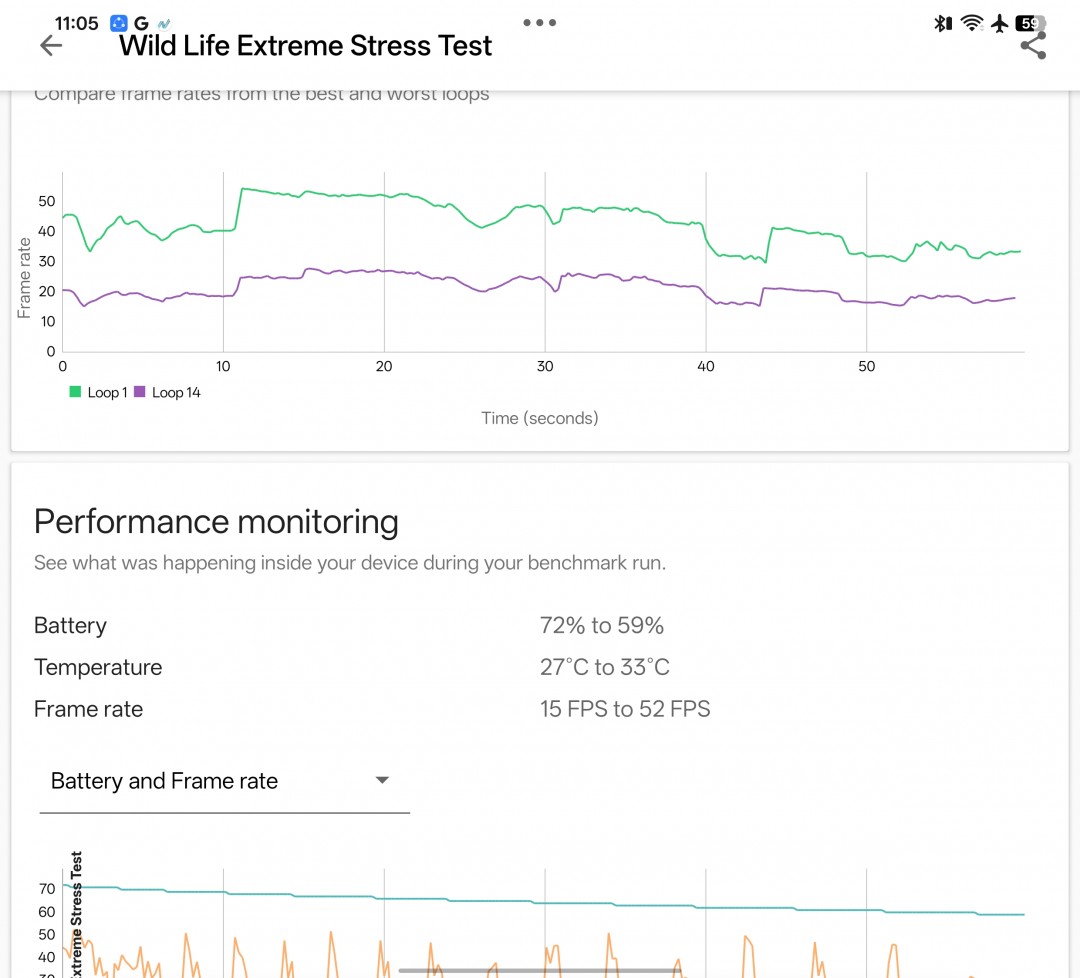Tap the three-dot handle at top
Viewport: 1080px width, 978px height.
(x=539, y=22)
